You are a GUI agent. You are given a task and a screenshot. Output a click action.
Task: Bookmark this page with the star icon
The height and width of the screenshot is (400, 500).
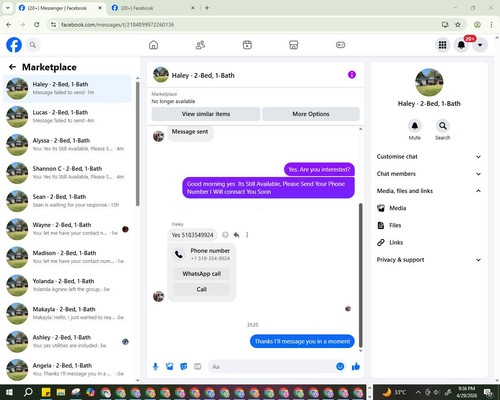(458, 25)
